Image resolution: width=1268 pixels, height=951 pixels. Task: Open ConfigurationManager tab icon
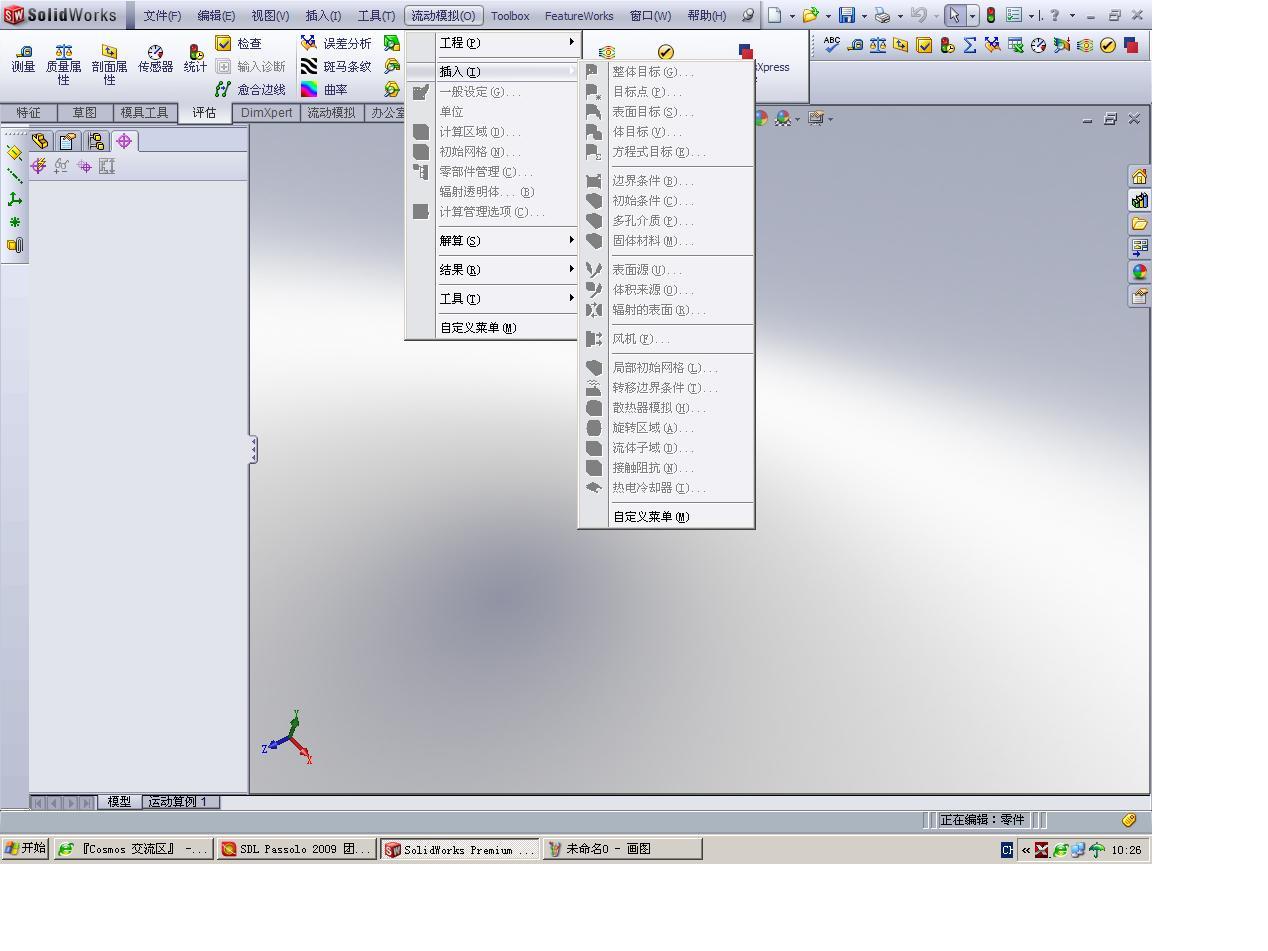[x=96, y=141]
